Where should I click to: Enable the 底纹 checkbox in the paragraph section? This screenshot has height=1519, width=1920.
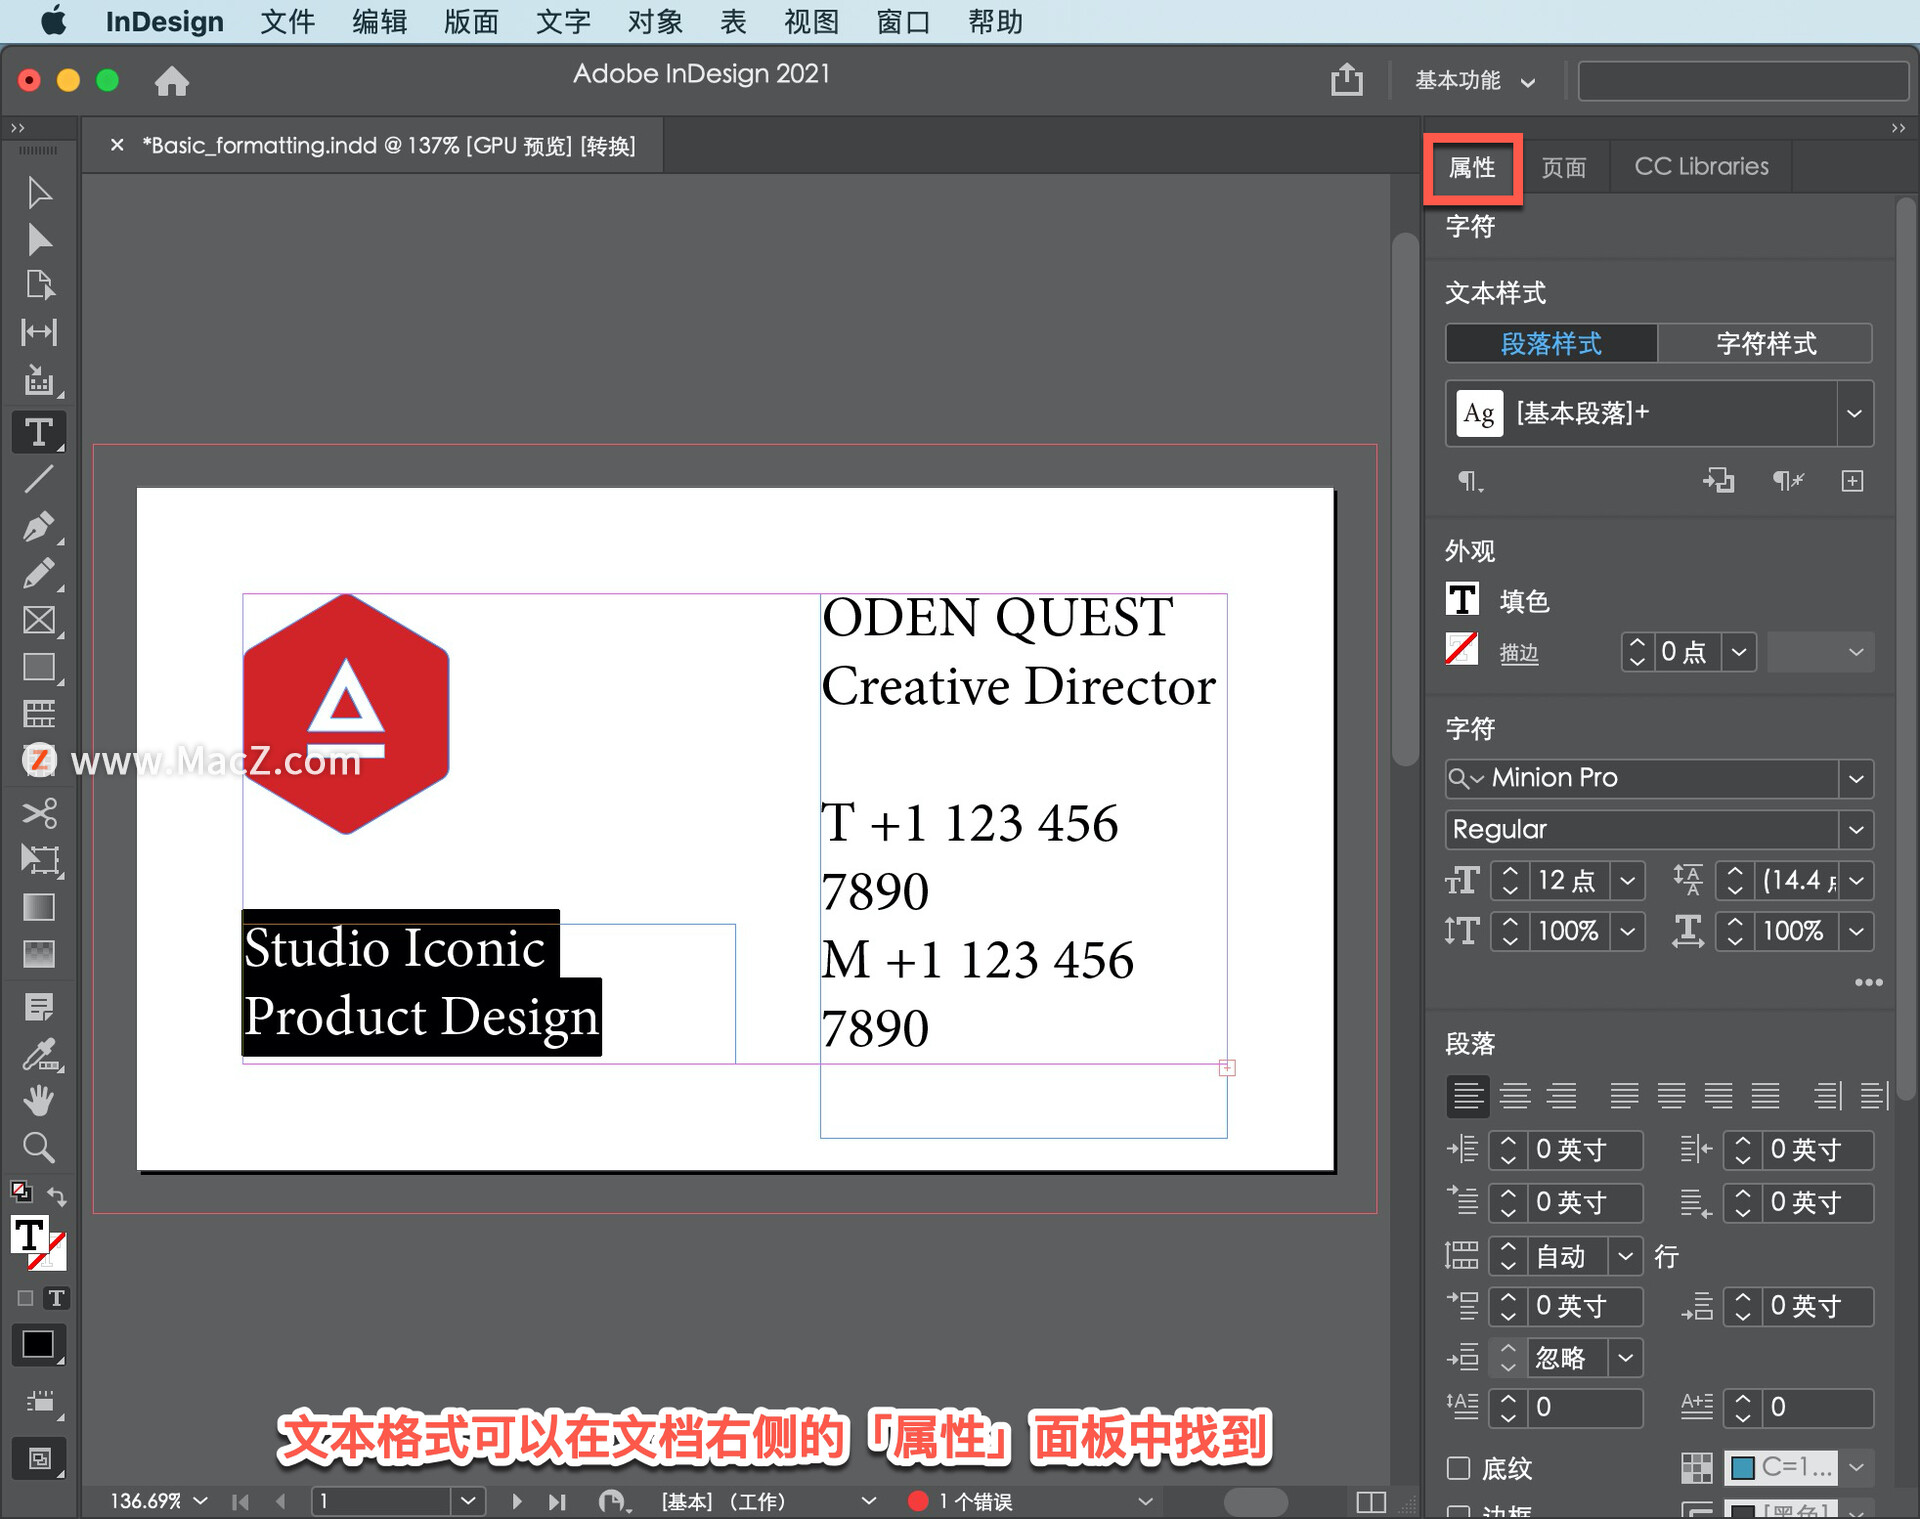[1458, 1469]
